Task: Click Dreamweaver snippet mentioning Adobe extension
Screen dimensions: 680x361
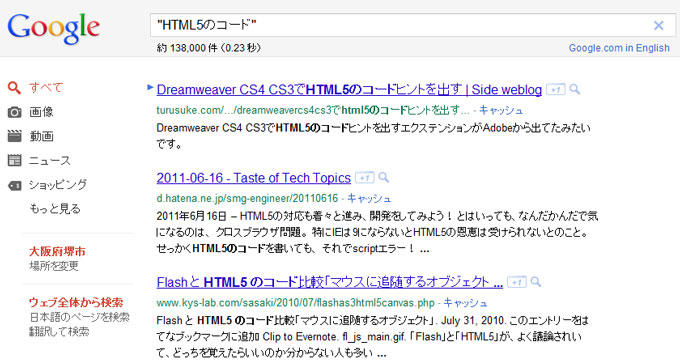Action: 373,136
